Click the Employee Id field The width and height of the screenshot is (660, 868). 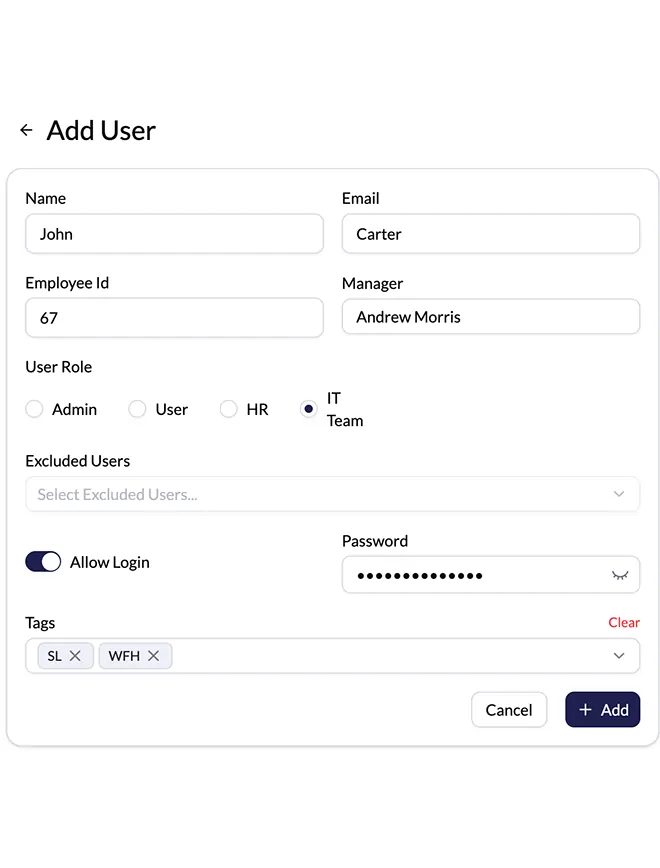coord(174,318)
